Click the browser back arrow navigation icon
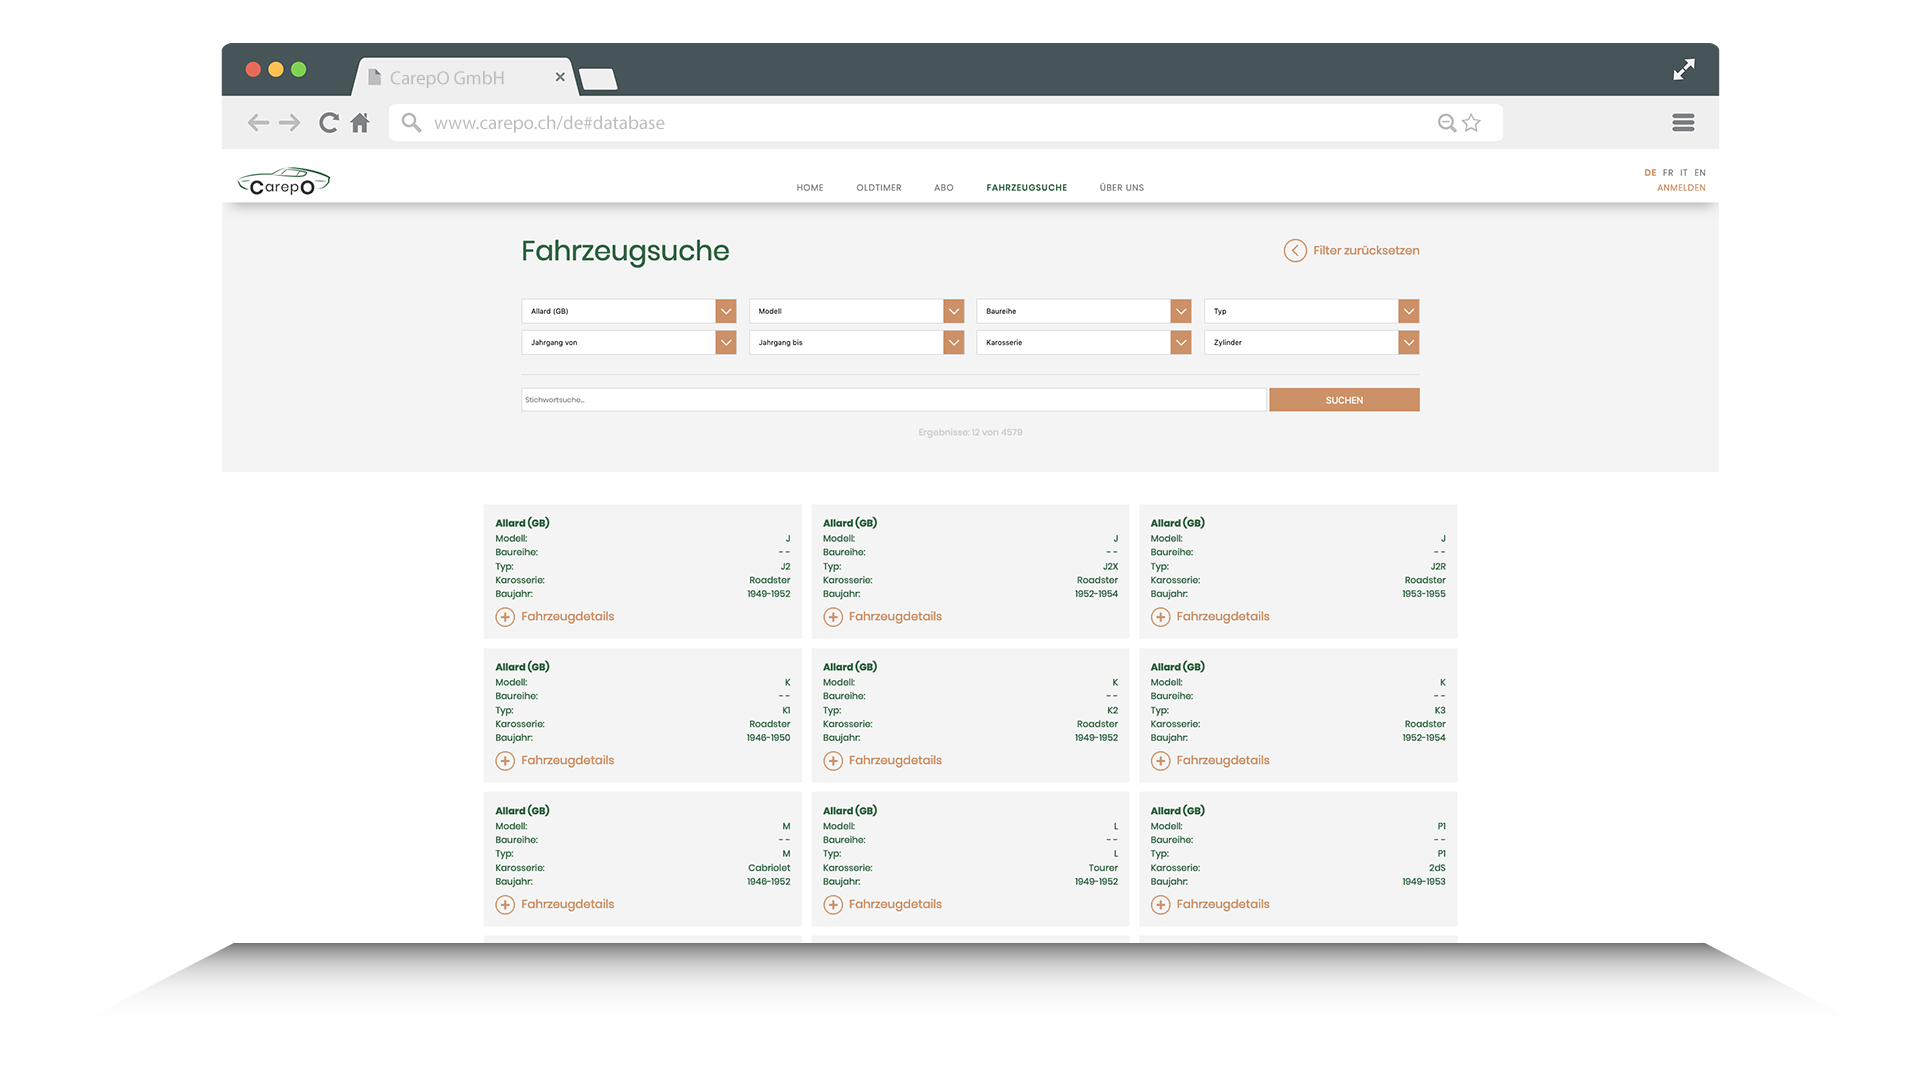1920x1080 pixels. tap(258, 123)
